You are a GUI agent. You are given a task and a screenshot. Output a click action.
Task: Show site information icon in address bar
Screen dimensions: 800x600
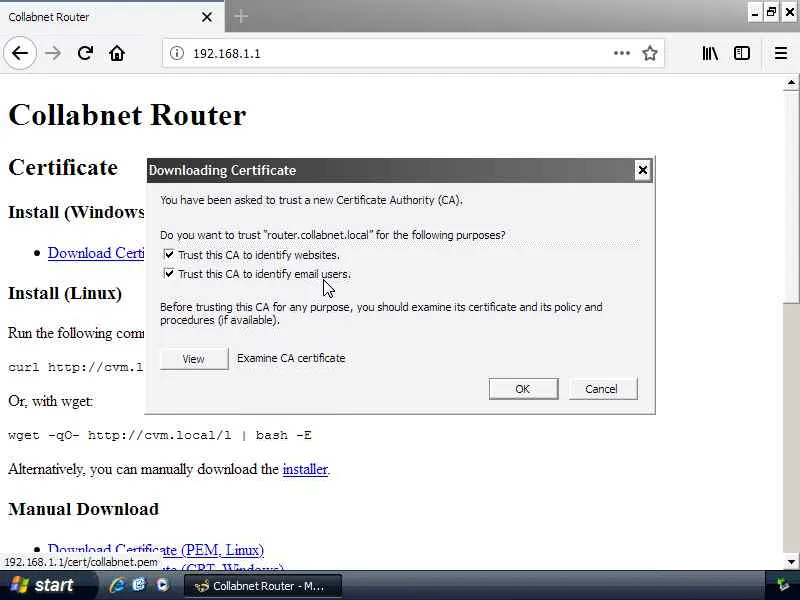pos(177,53)
